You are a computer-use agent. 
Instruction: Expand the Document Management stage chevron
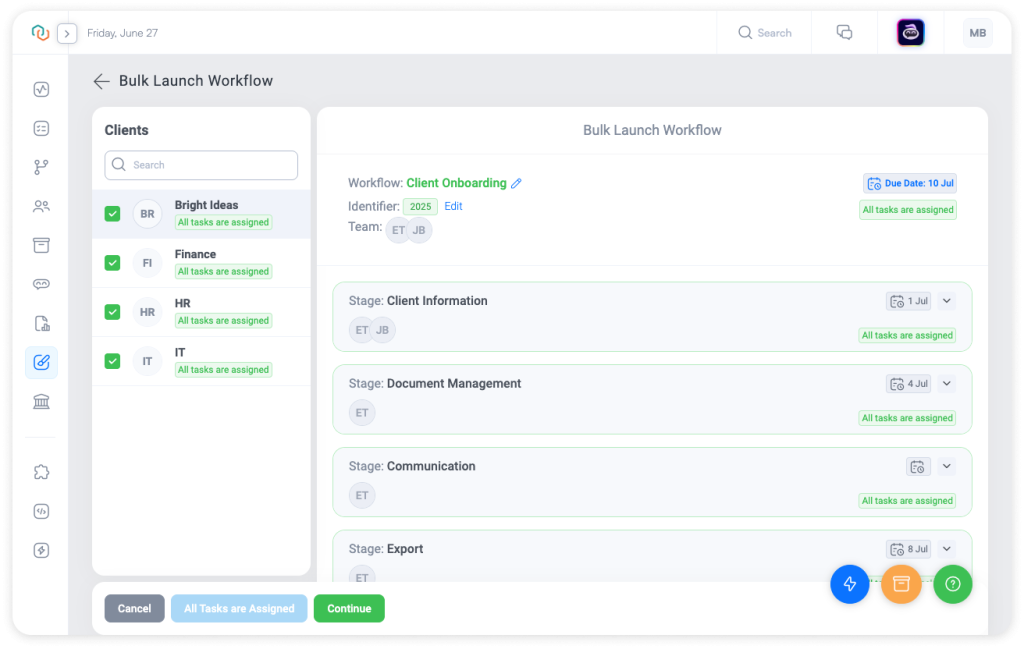[947, 384]
